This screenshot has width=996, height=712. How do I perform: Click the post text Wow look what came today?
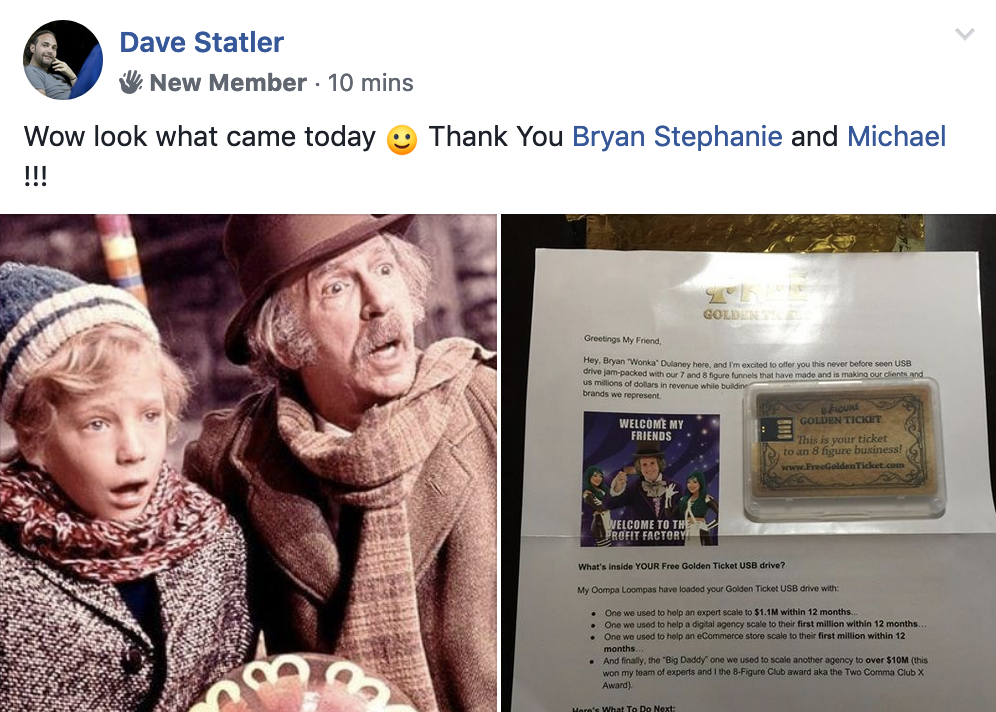[199, 137]
